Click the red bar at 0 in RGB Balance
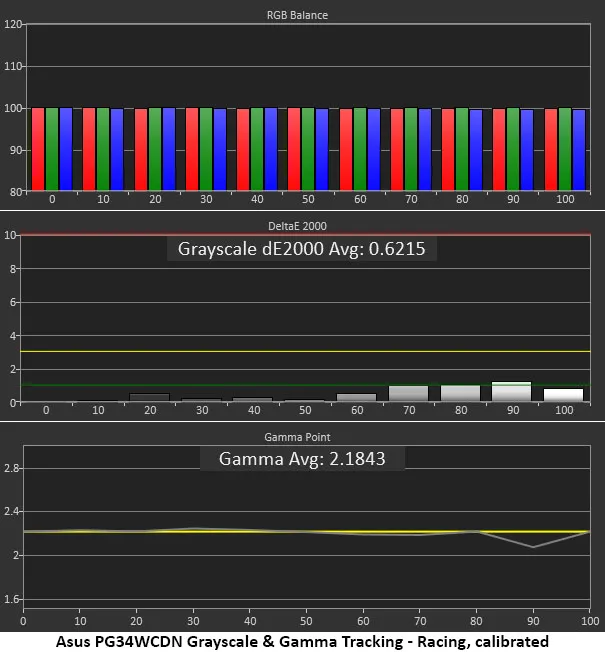 coord(38,148)
